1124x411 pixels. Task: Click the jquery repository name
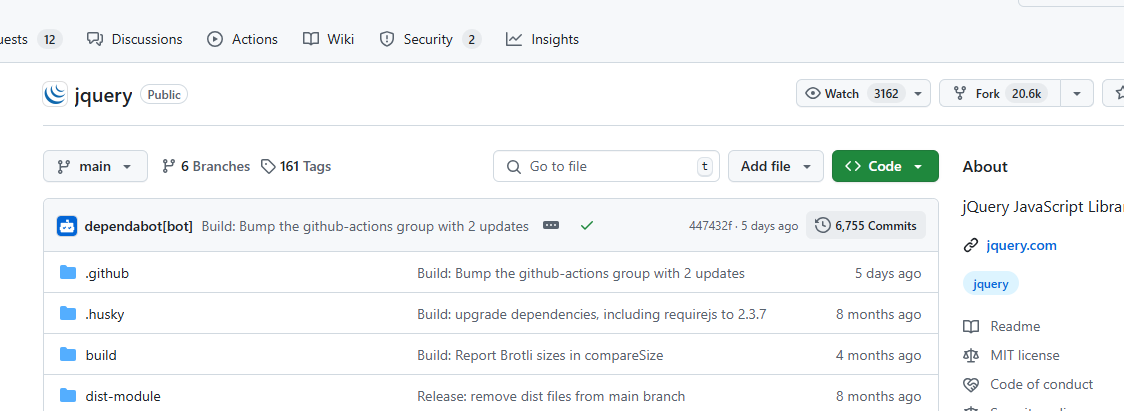(103, 95)
